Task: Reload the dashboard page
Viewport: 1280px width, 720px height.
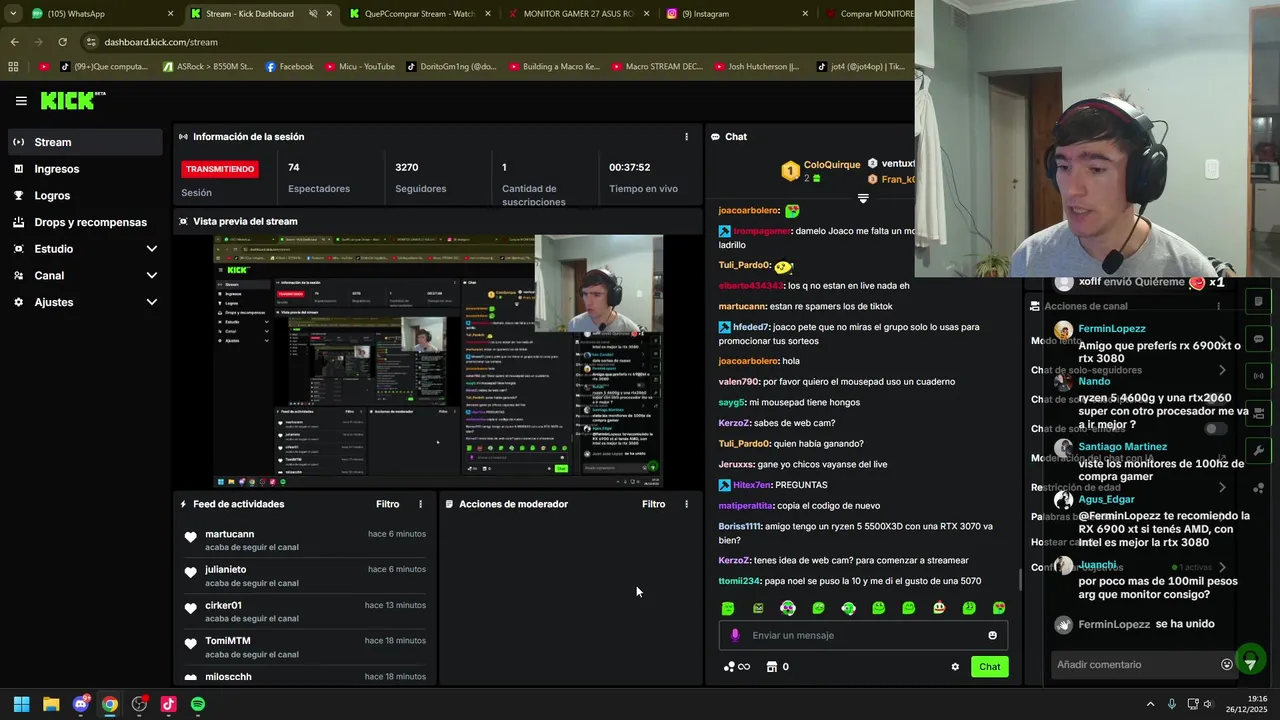Action: coord(62,42)
